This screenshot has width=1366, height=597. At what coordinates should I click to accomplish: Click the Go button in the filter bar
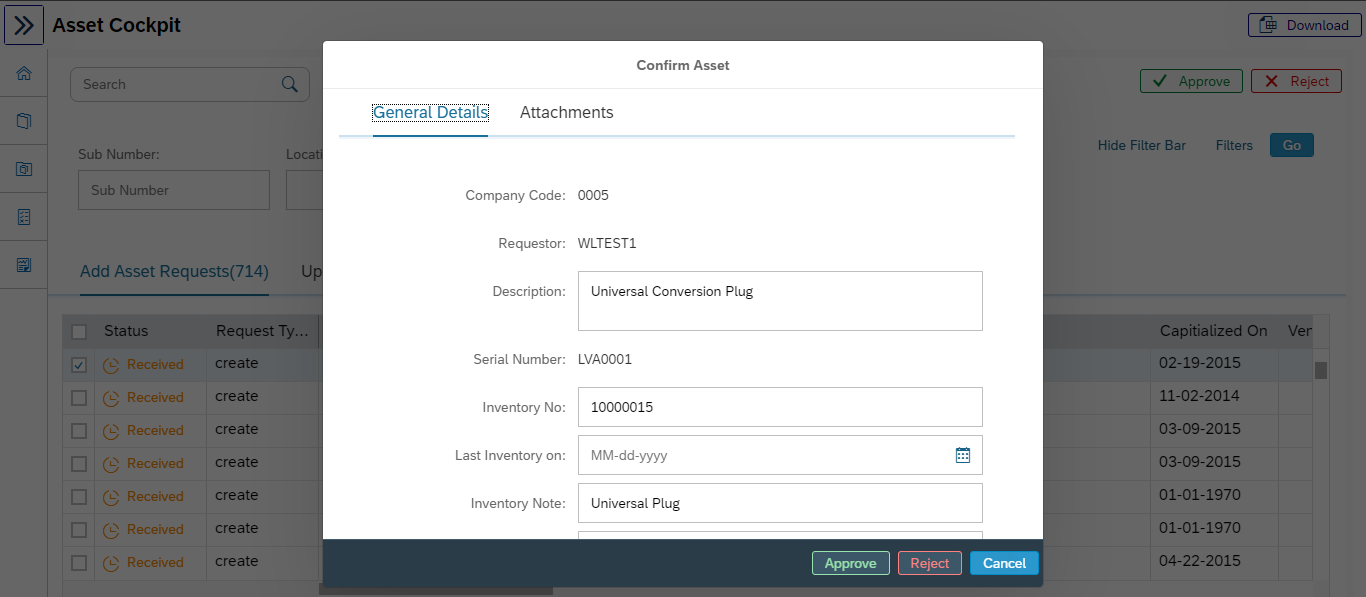click(x=1292, y=145)
